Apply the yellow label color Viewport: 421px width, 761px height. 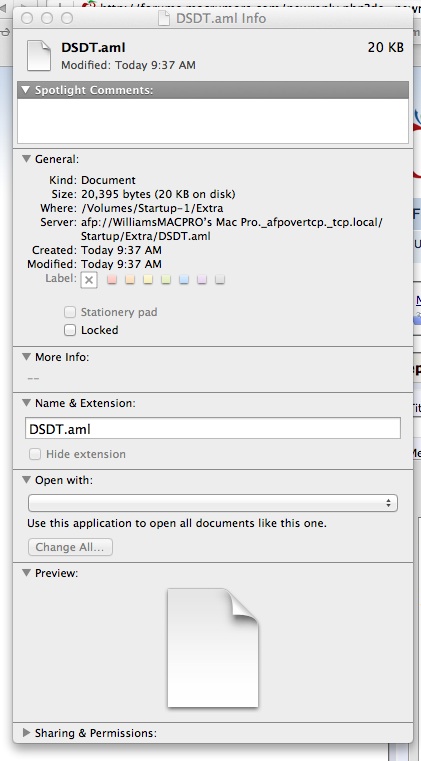148,279
